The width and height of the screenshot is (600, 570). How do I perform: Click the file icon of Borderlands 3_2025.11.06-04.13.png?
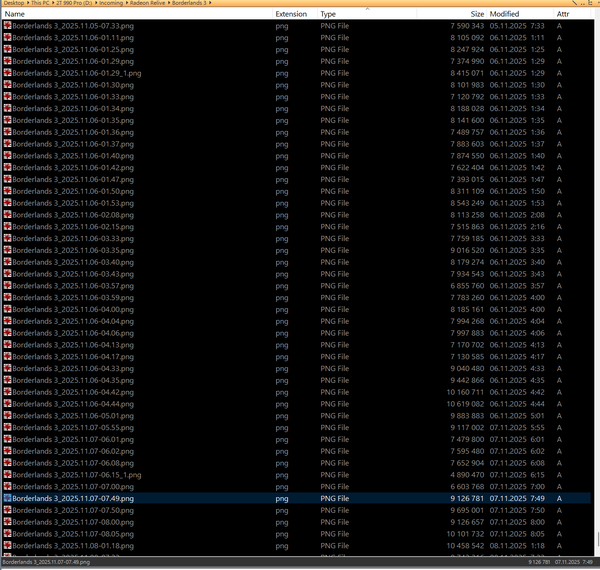coord(7,345)
